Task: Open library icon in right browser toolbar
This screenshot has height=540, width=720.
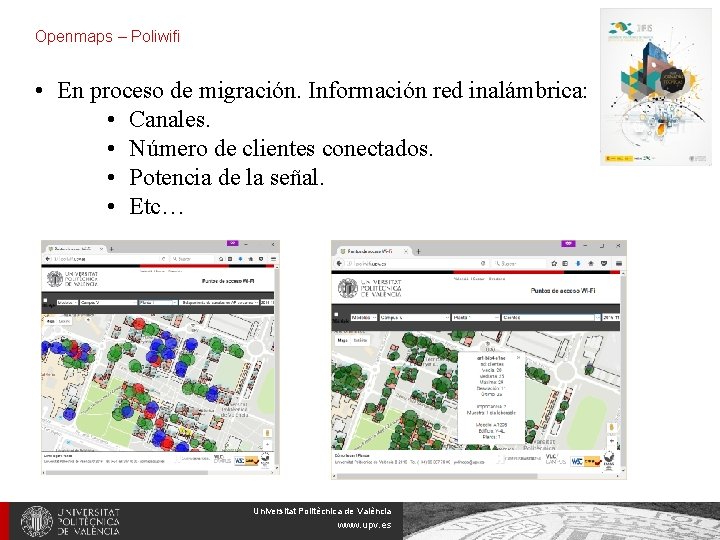Action: point(566,264)
